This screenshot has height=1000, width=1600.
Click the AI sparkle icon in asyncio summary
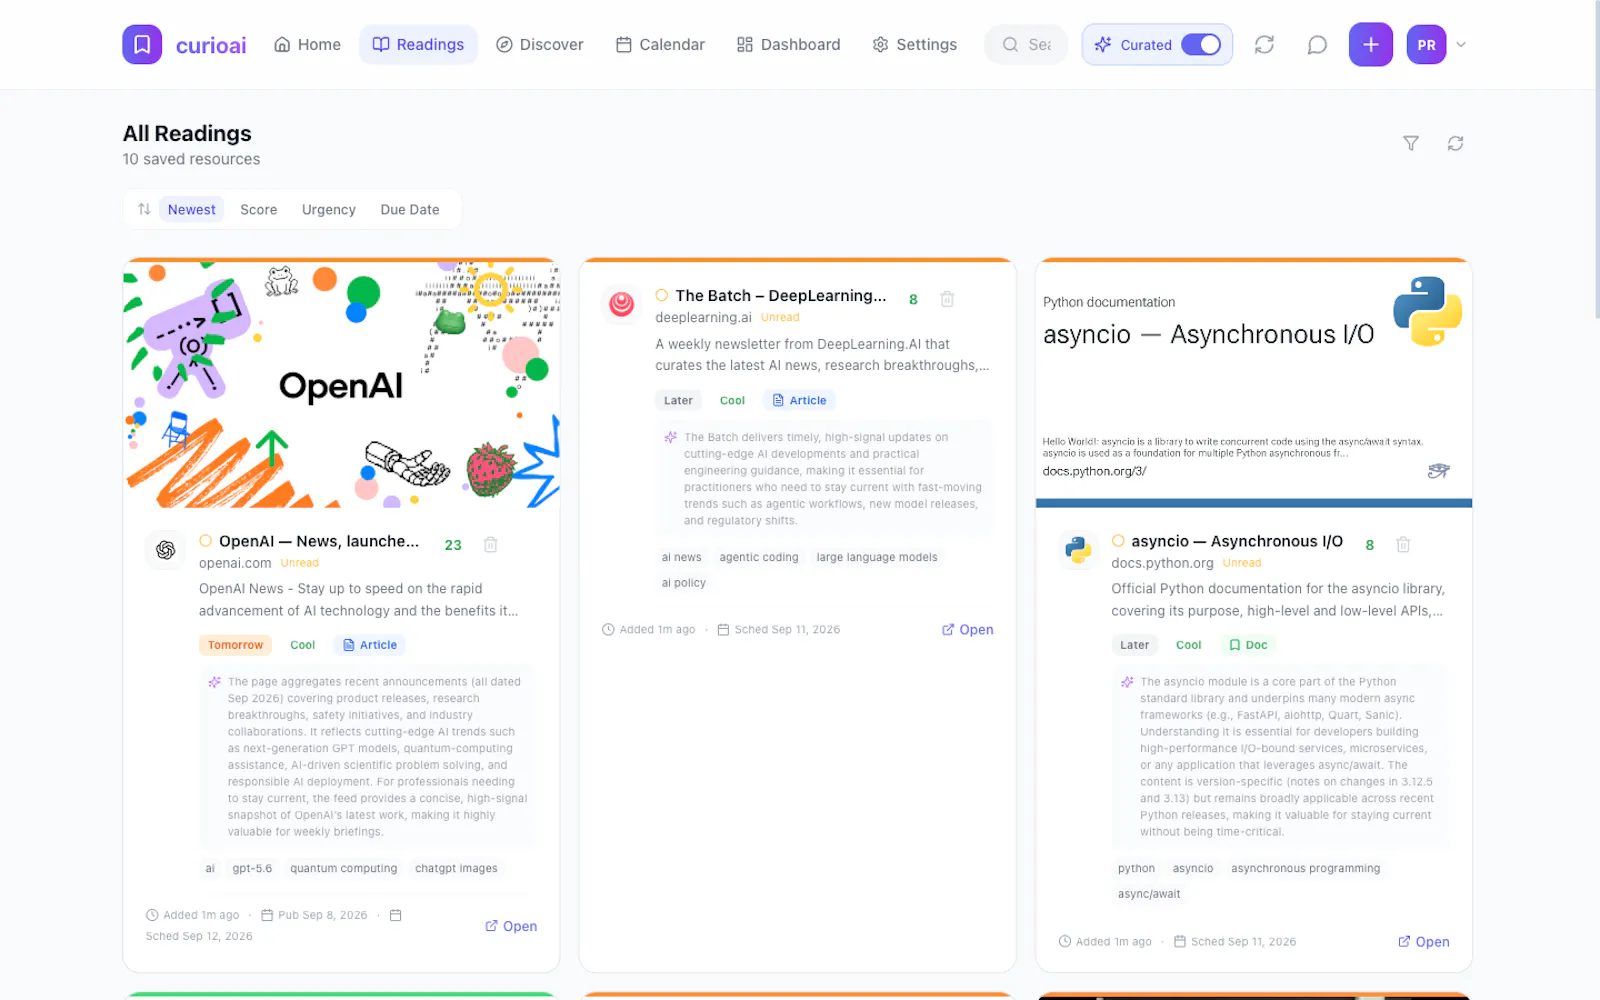coord(1127,682)
